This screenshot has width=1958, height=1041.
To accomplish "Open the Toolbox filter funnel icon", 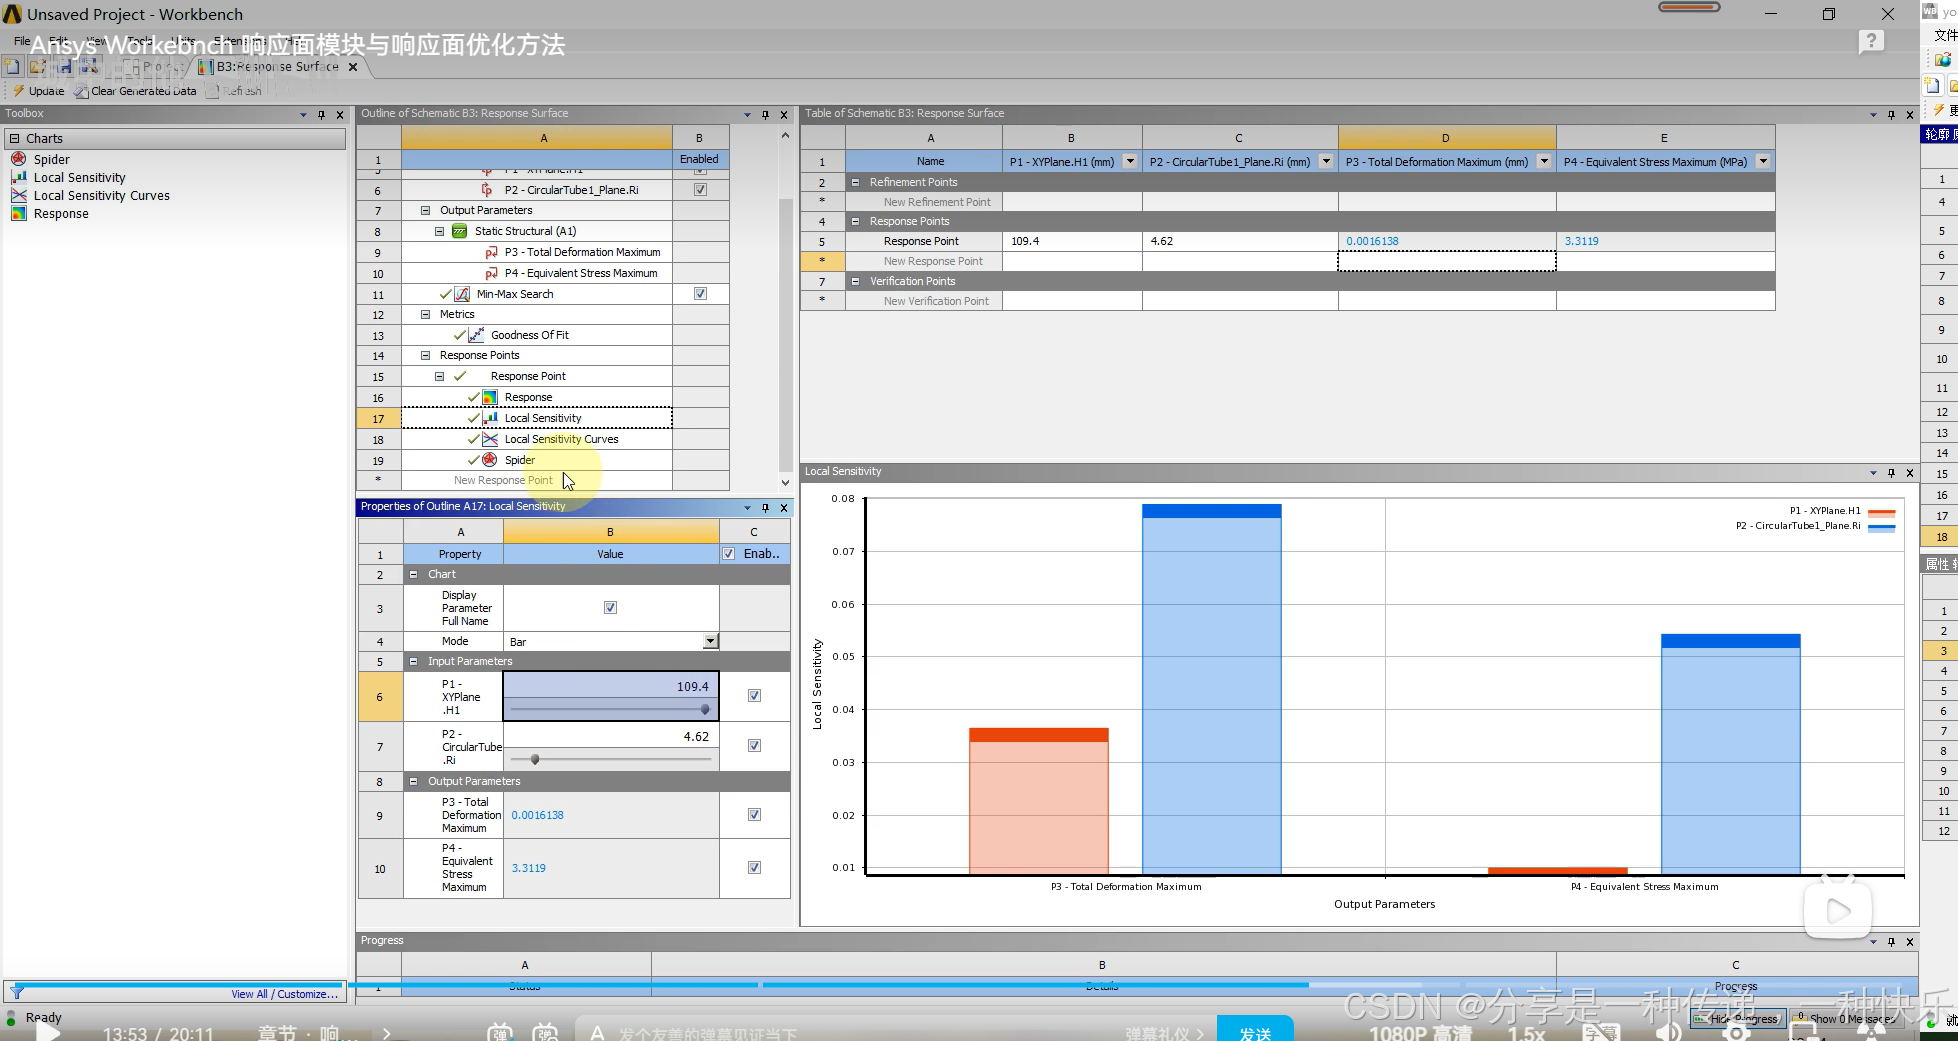I will [x=17, y=993].
